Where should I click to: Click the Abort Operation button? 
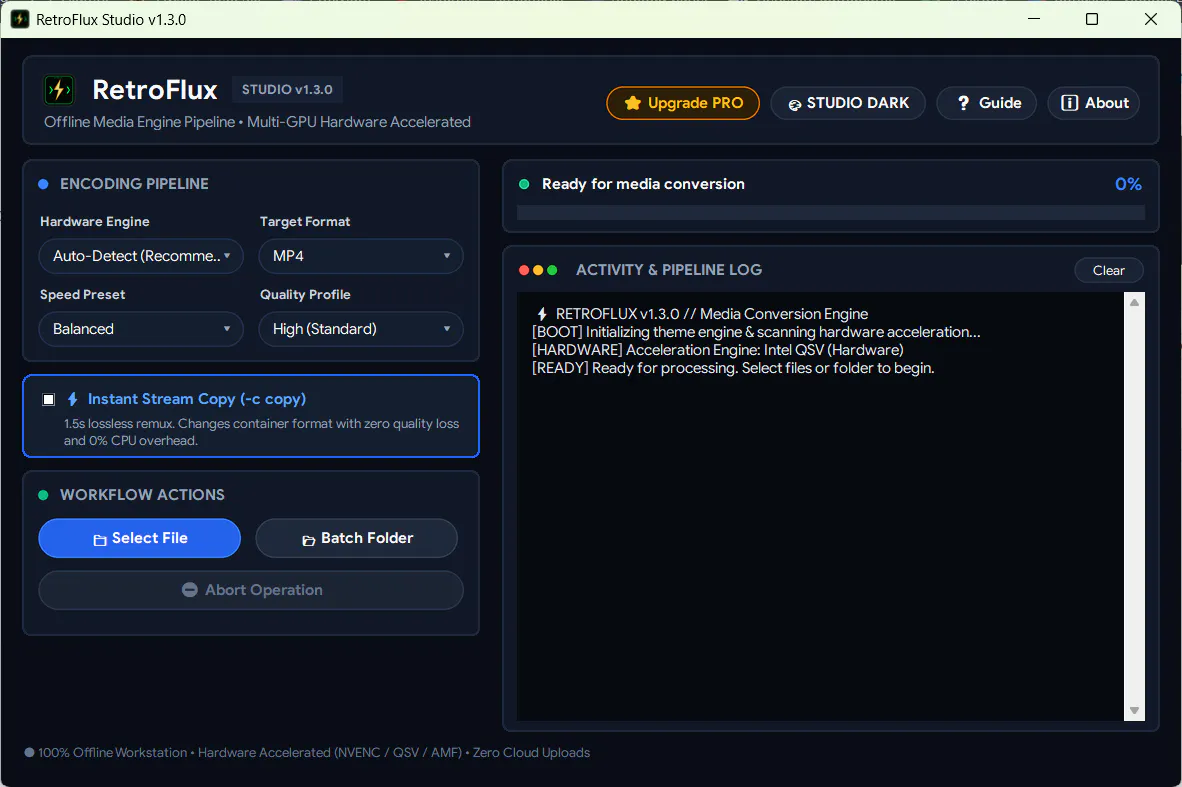point(251,590)
